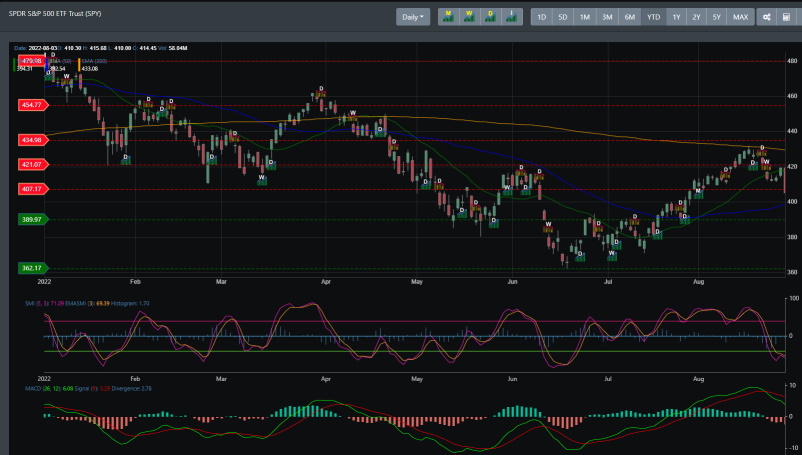The height and width of the screenshot is (455, 802).
Task: Select the 407.17 red price label
Action: click(x=33, y=189)
